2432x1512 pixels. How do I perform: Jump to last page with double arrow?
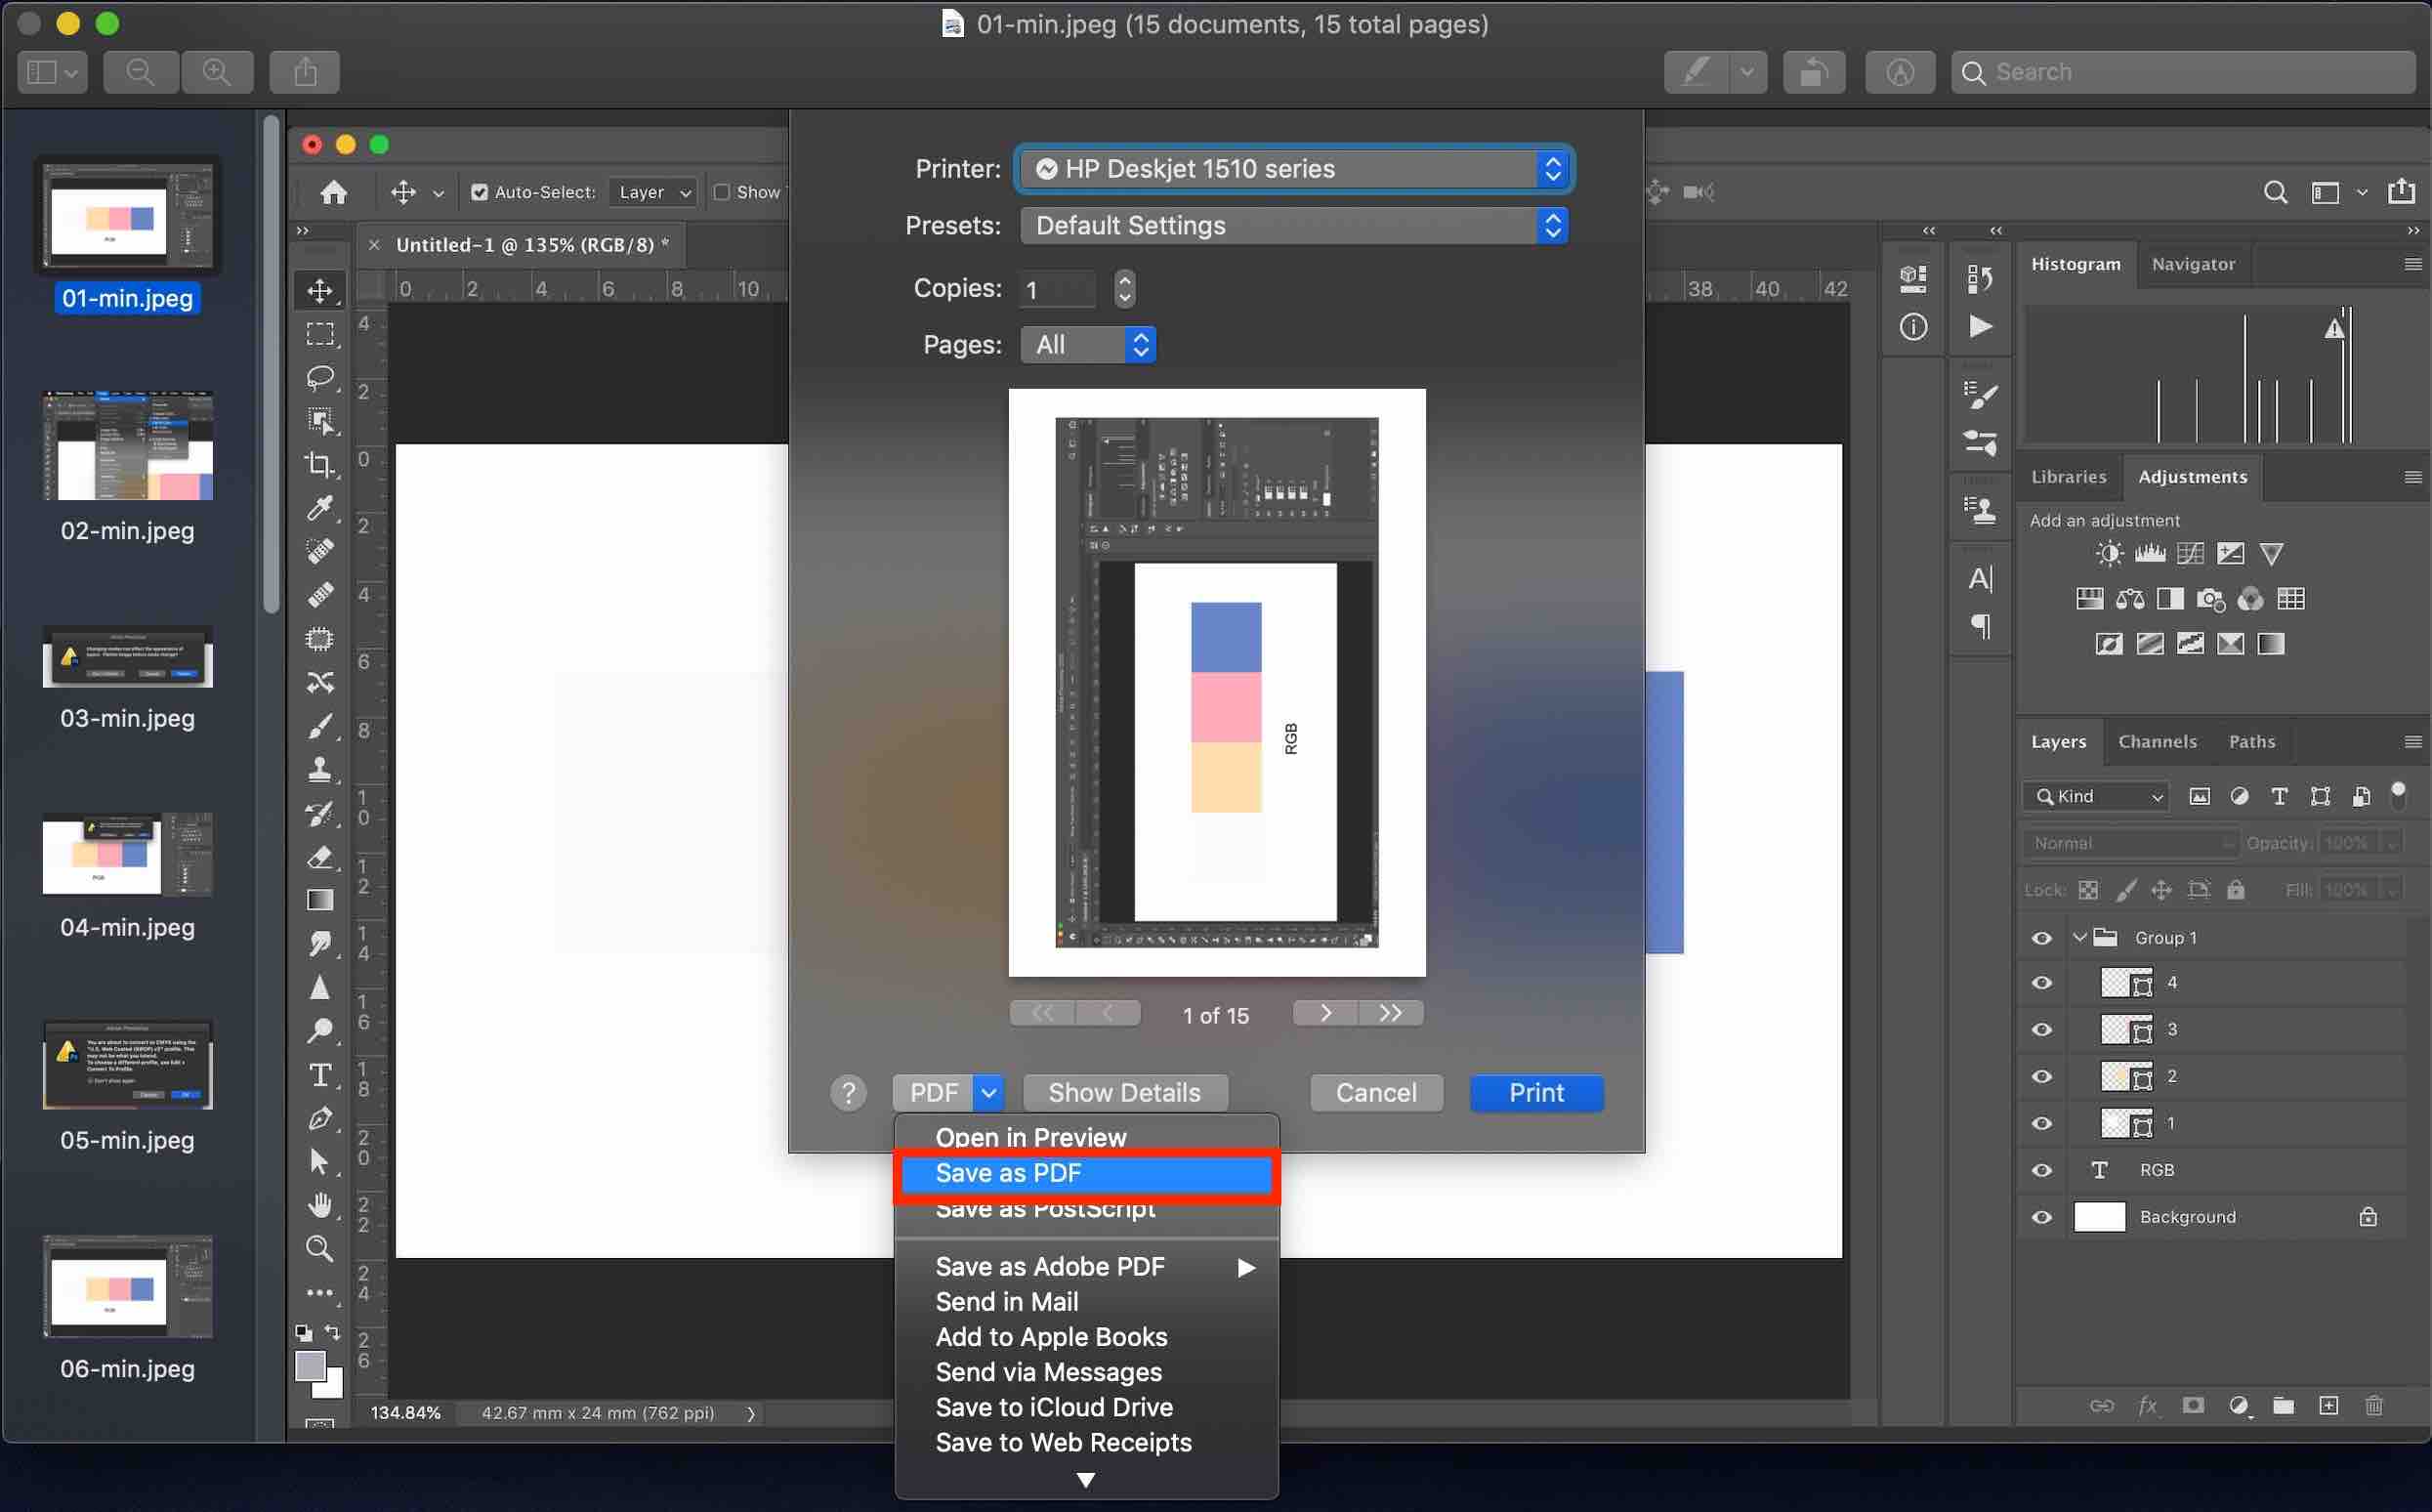pos(1390,1013)
